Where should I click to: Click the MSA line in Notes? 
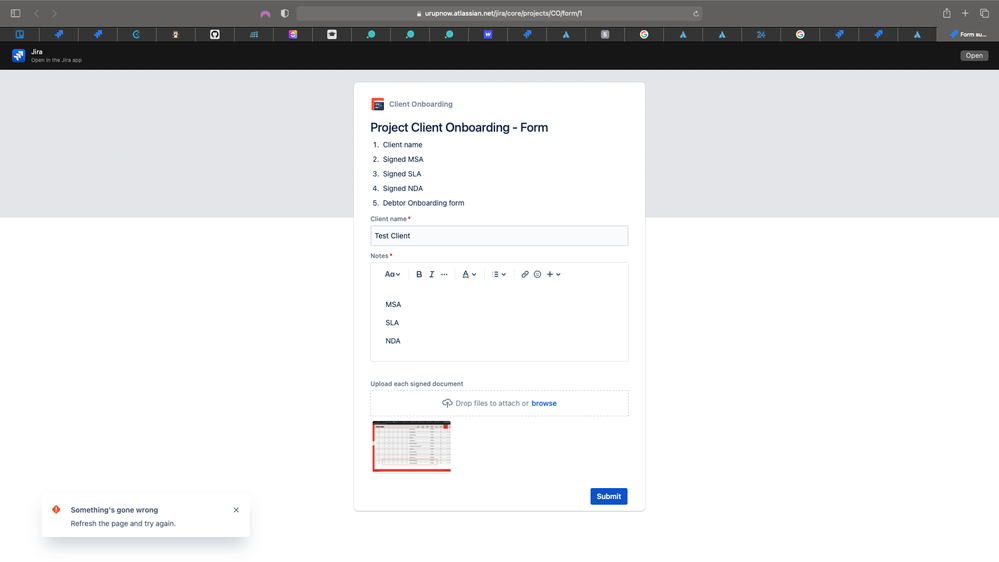[x=393, y=305]
